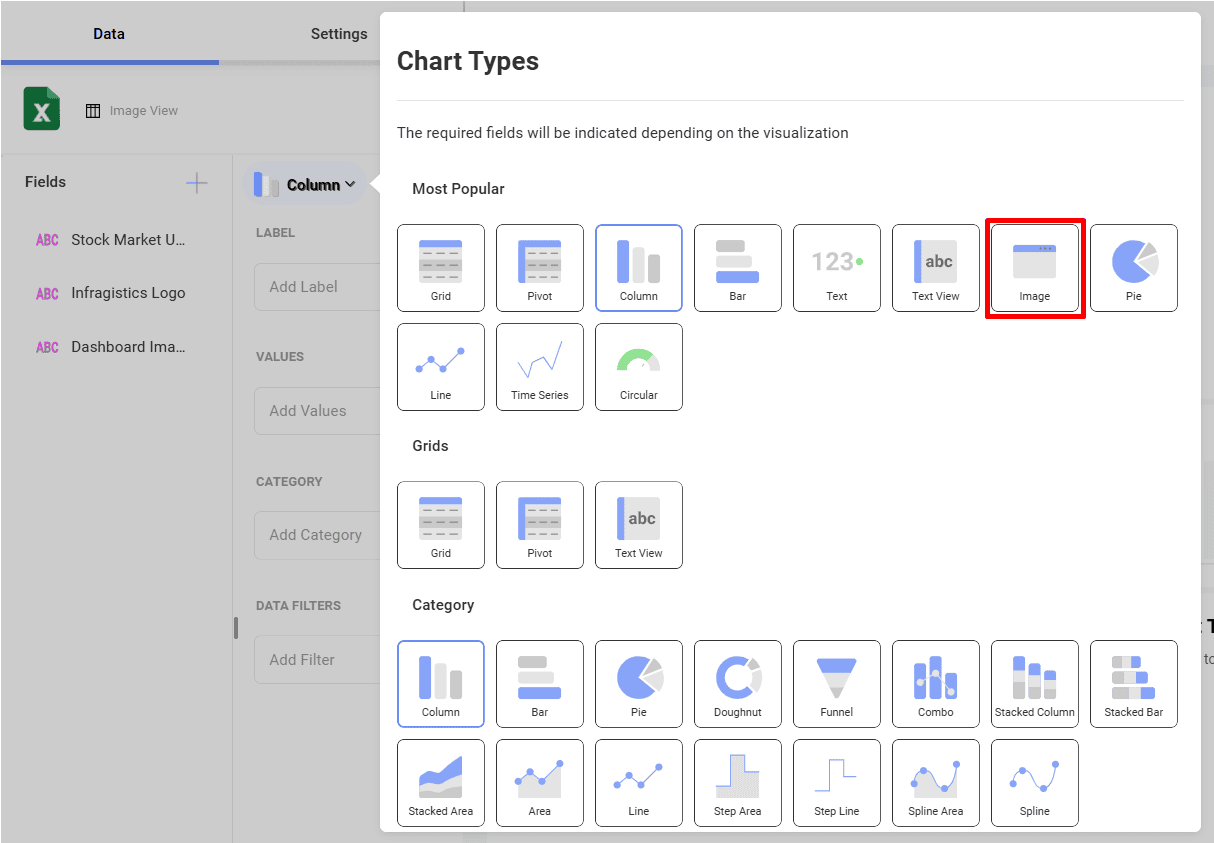Select the Image visualization type
1214x843 pixels.
[1035, 268]
